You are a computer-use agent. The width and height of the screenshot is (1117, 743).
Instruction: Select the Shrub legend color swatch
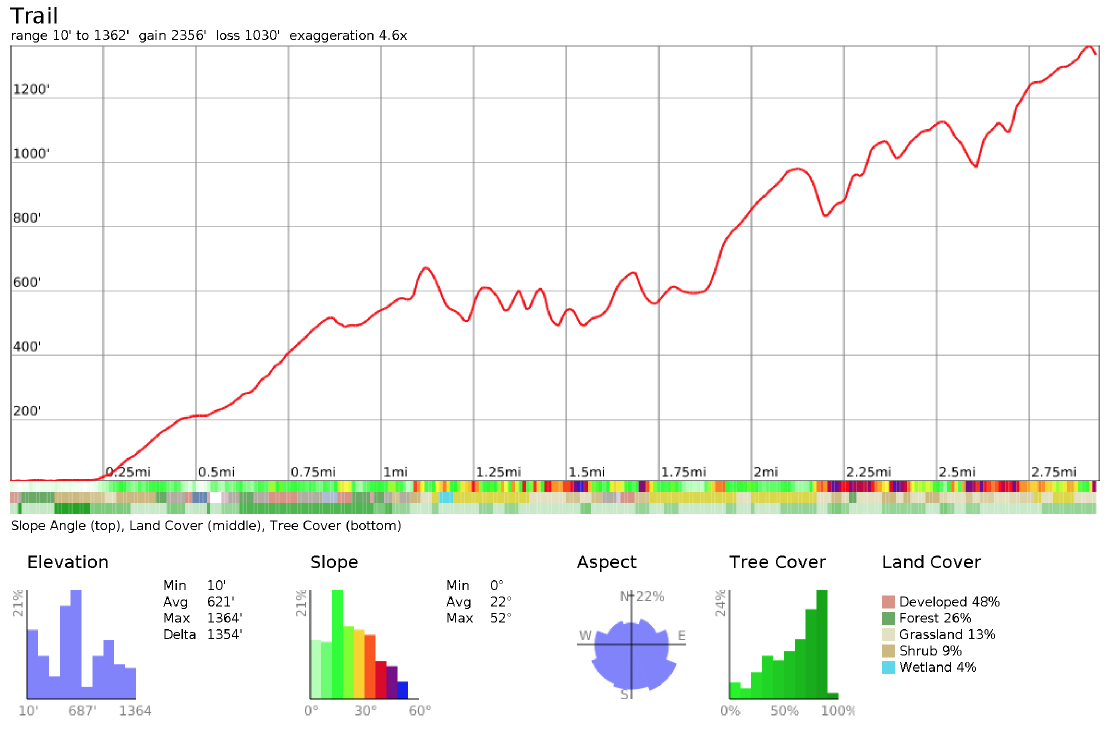pyautogui.click(x=889, y=651)
